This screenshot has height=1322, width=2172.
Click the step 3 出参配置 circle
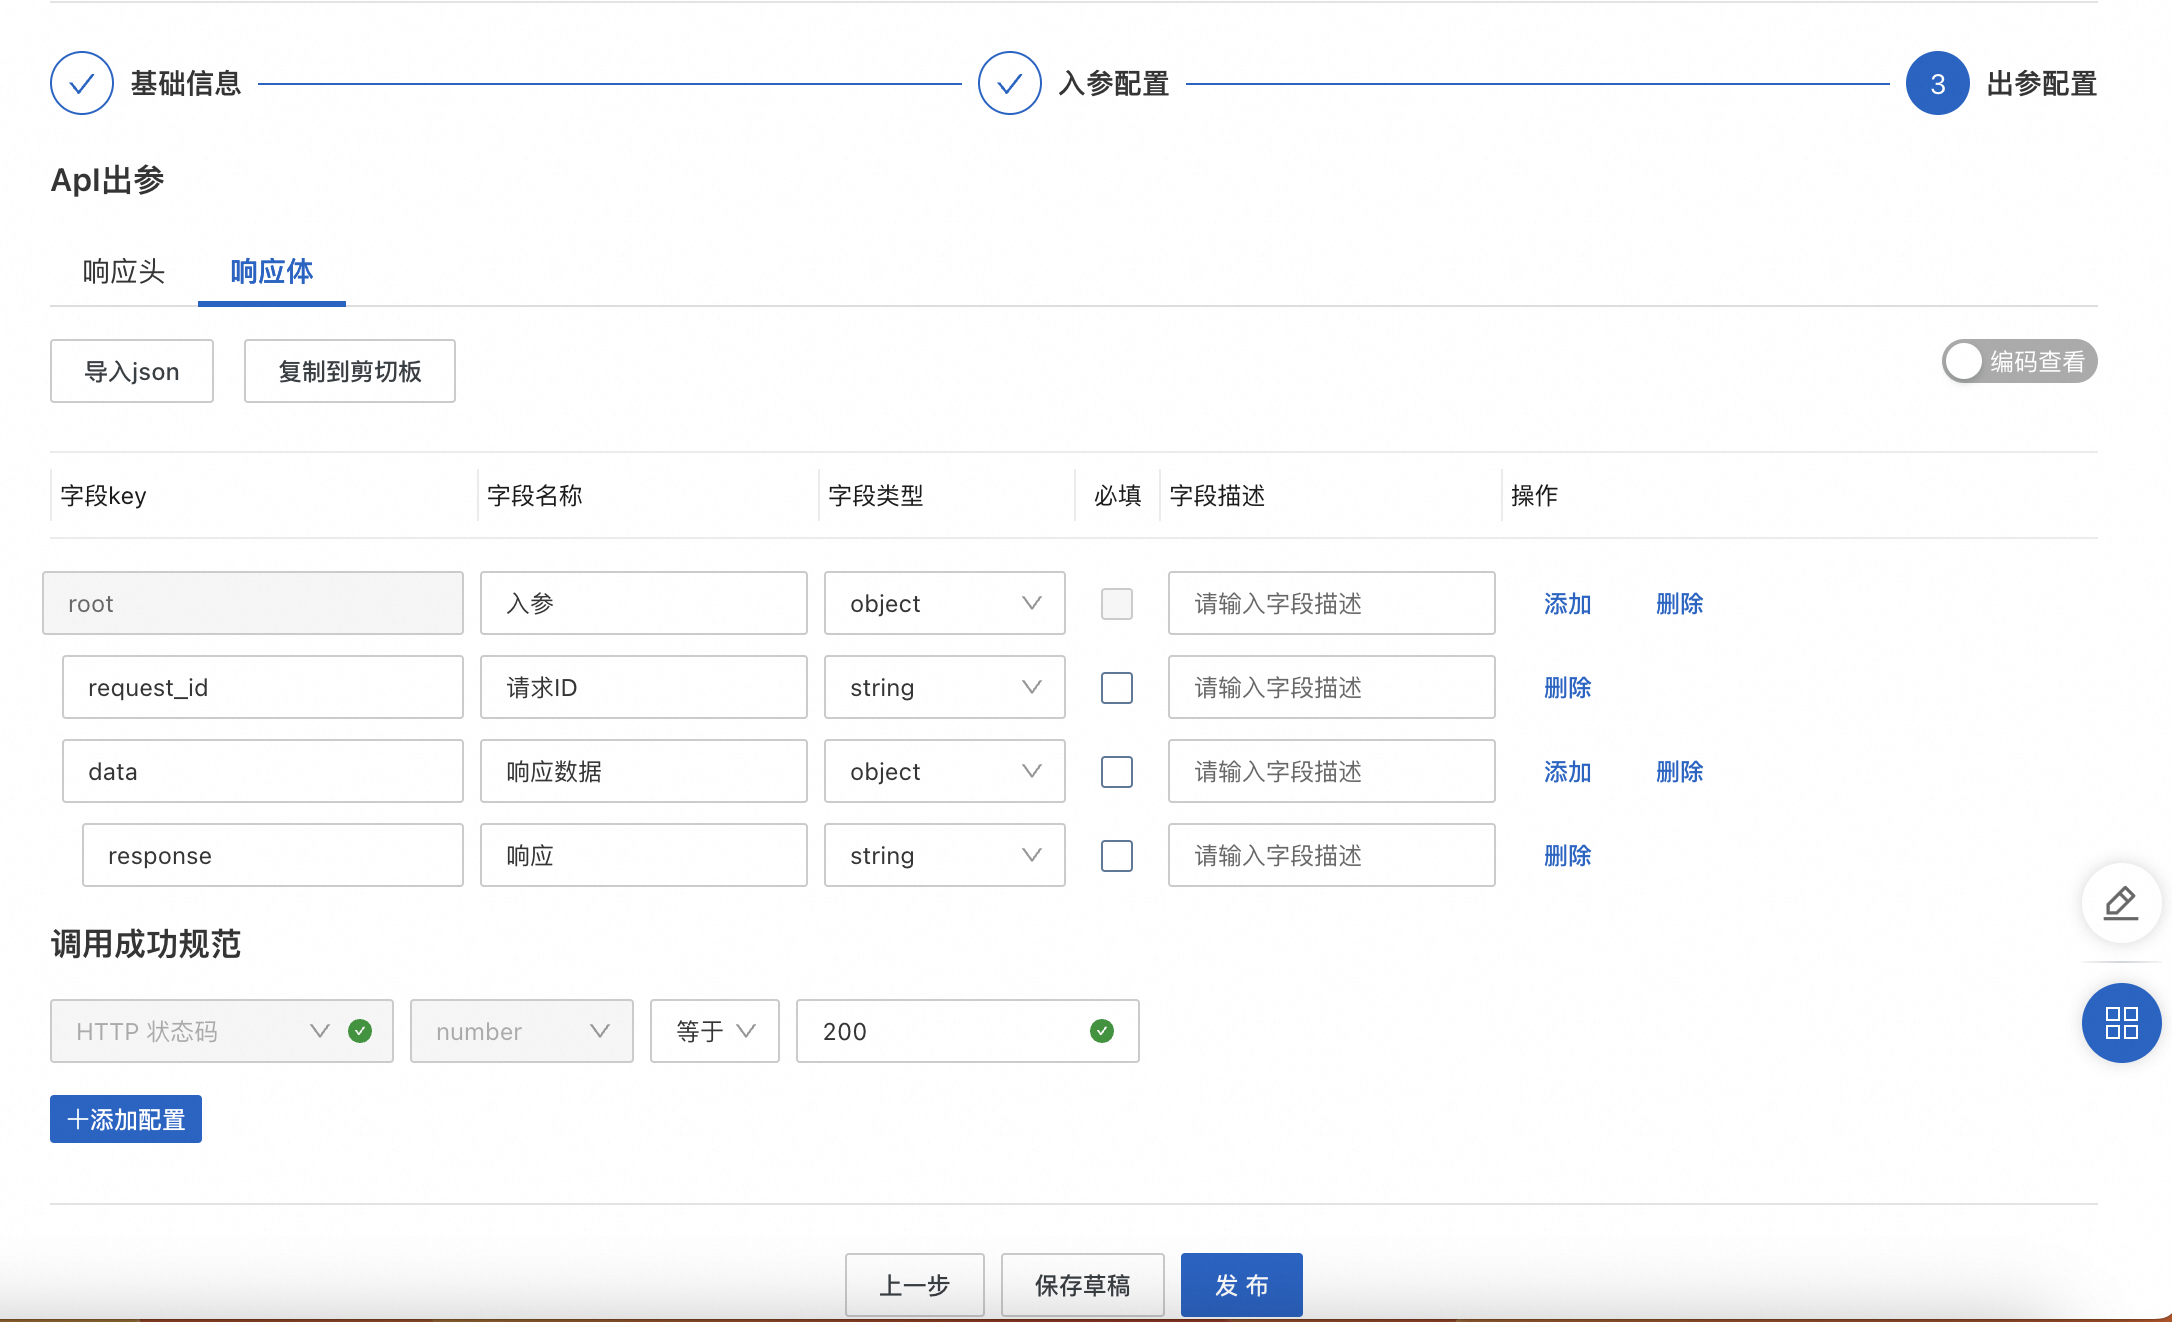tap(1937, 83)
